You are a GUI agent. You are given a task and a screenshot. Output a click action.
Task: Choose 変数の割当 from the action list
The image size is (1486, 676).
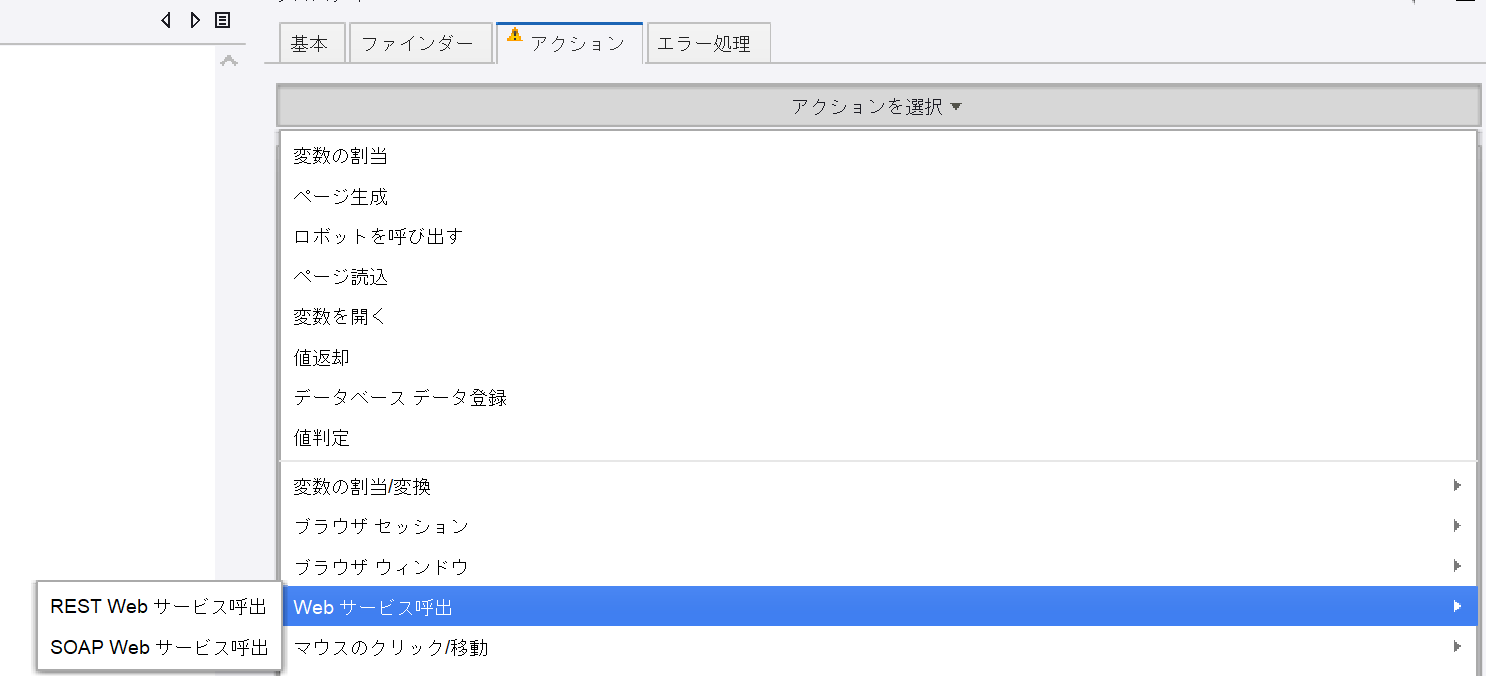(878, 156)
